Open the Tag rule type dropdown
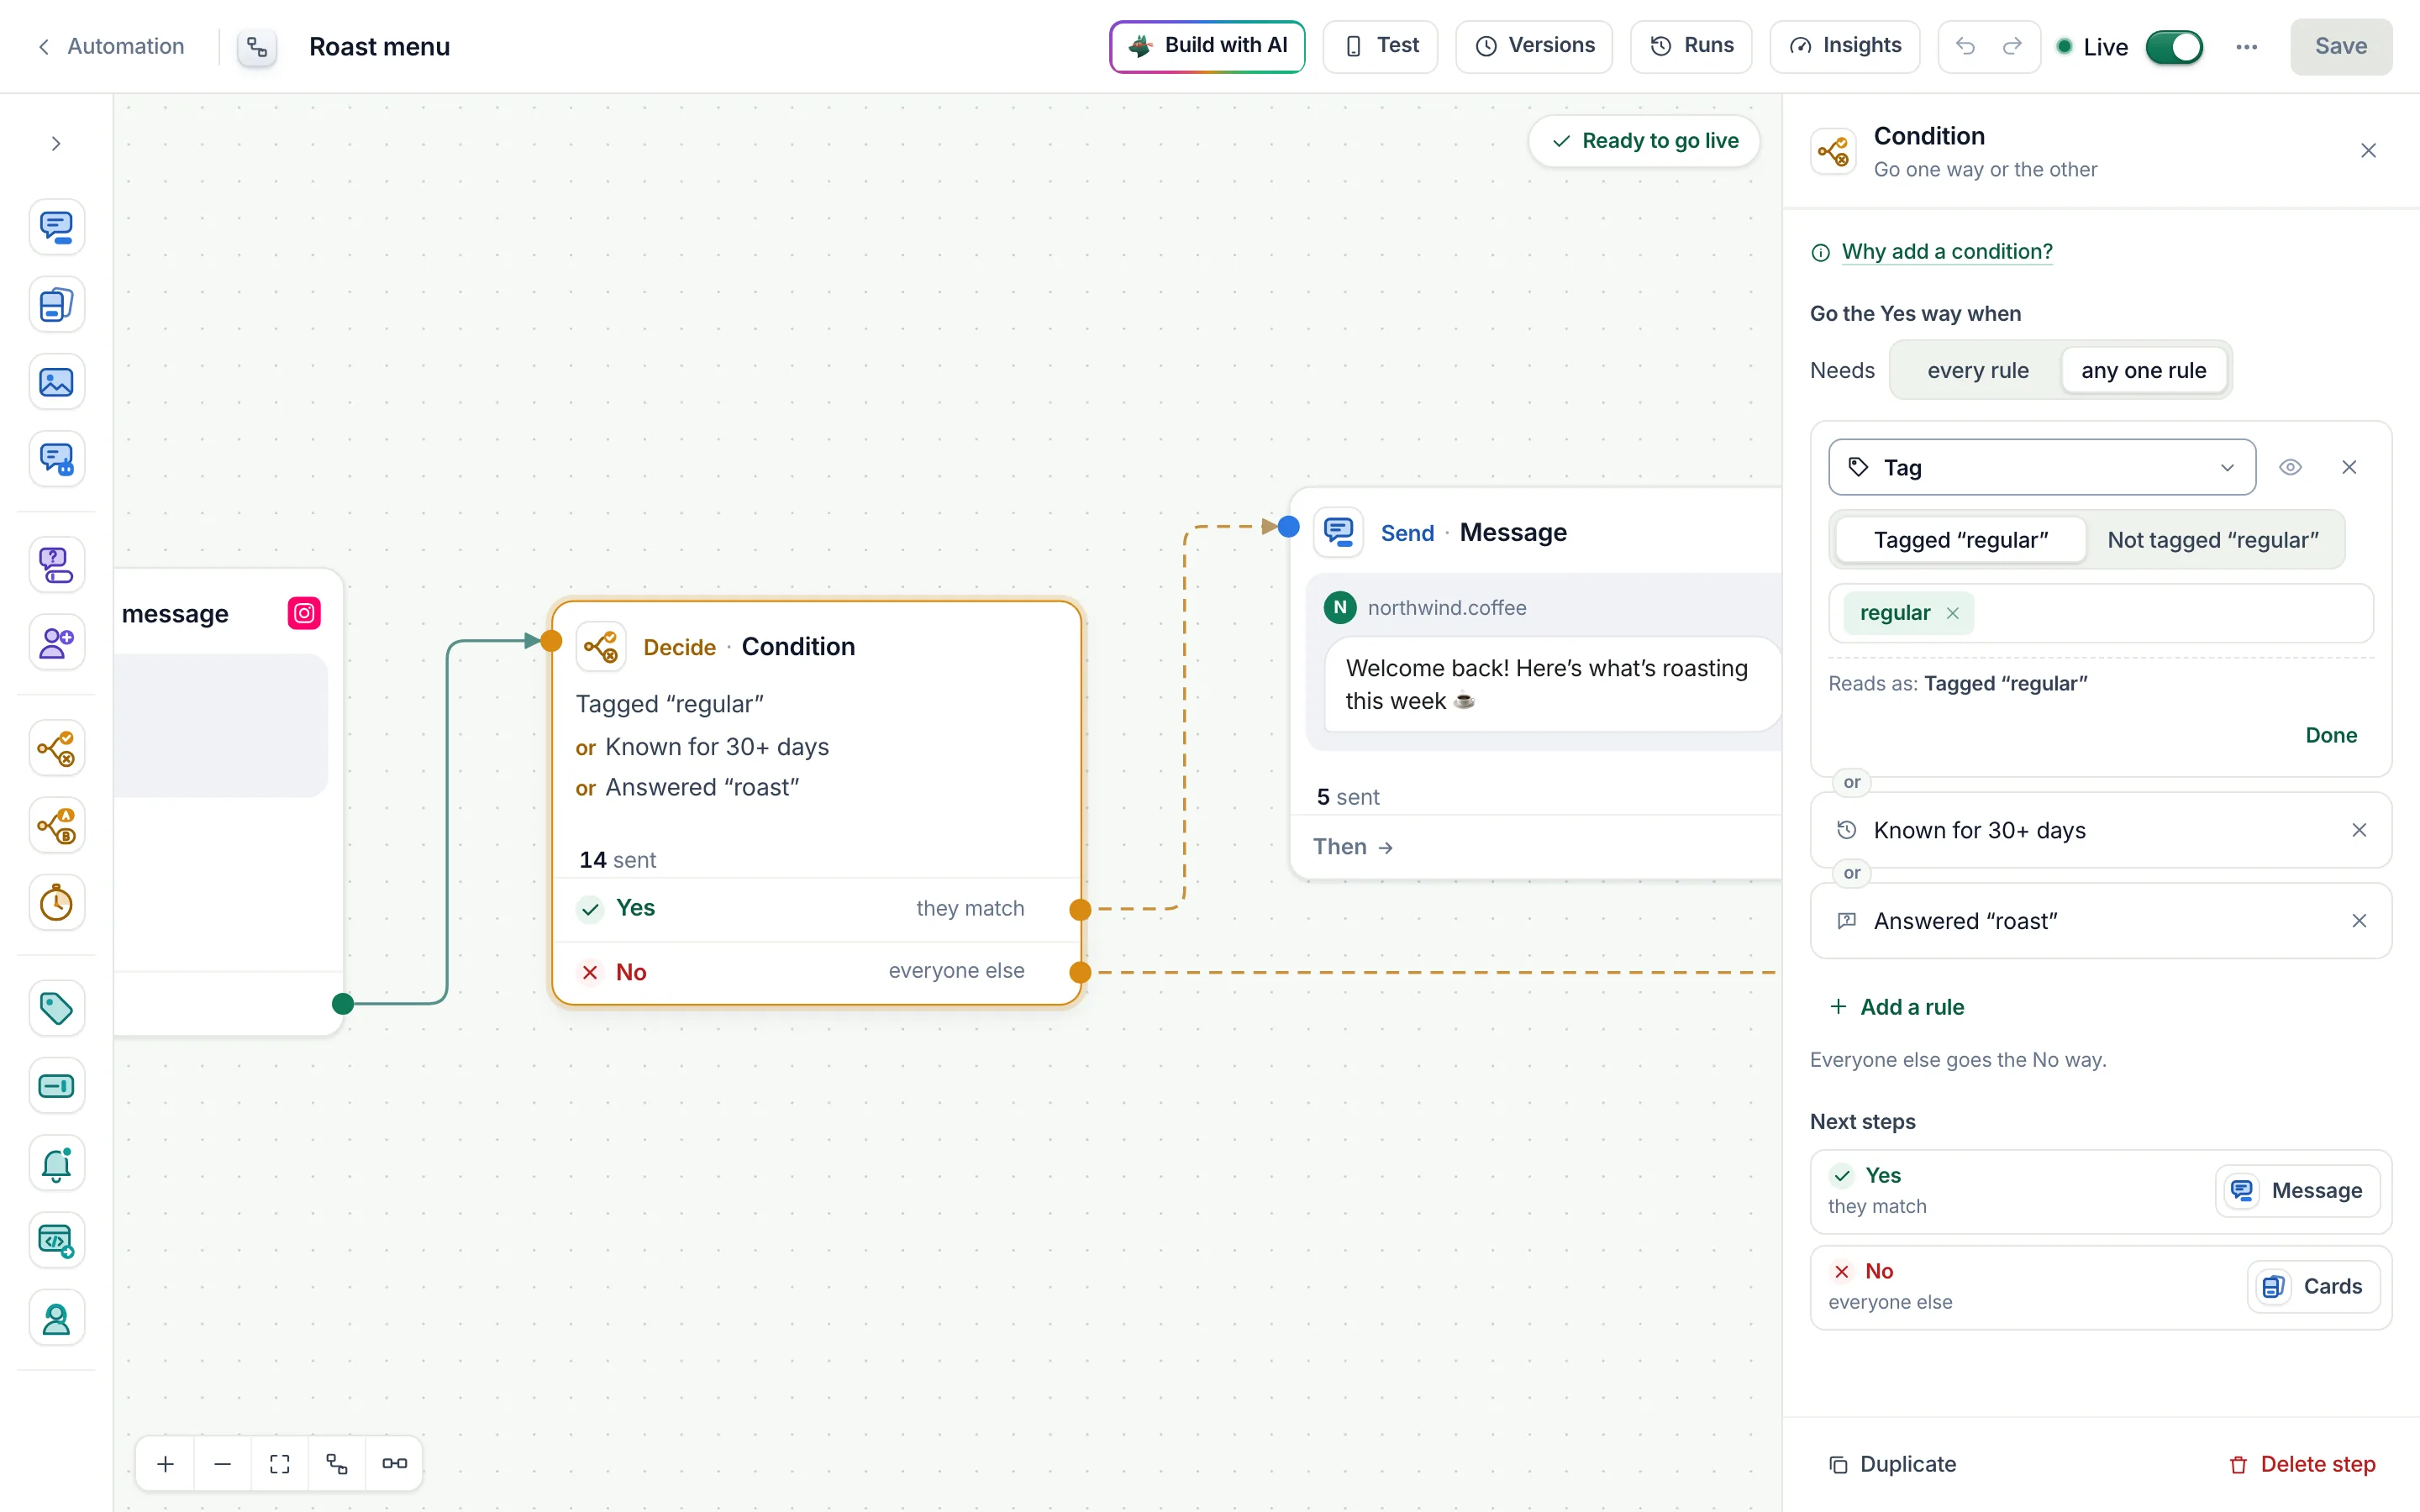Screen dimensions: 2420x1512 (x=2041, y=467)
